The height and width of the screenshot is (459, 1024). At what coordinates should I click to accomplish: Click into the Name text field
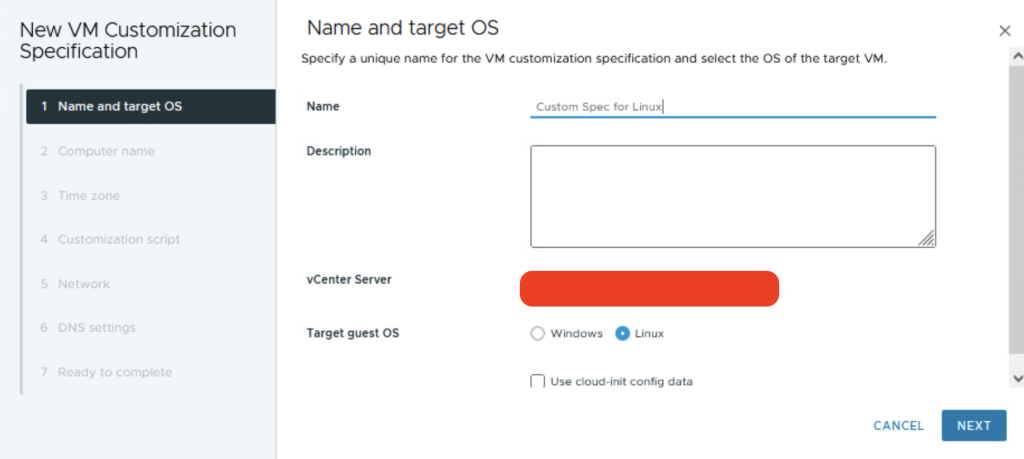pos(732,106)
